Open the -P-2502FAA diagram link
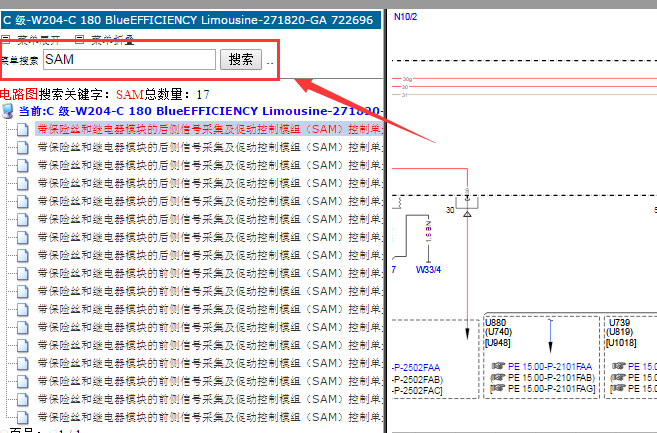This screenshot has height=433, width=657. point(416,368)
